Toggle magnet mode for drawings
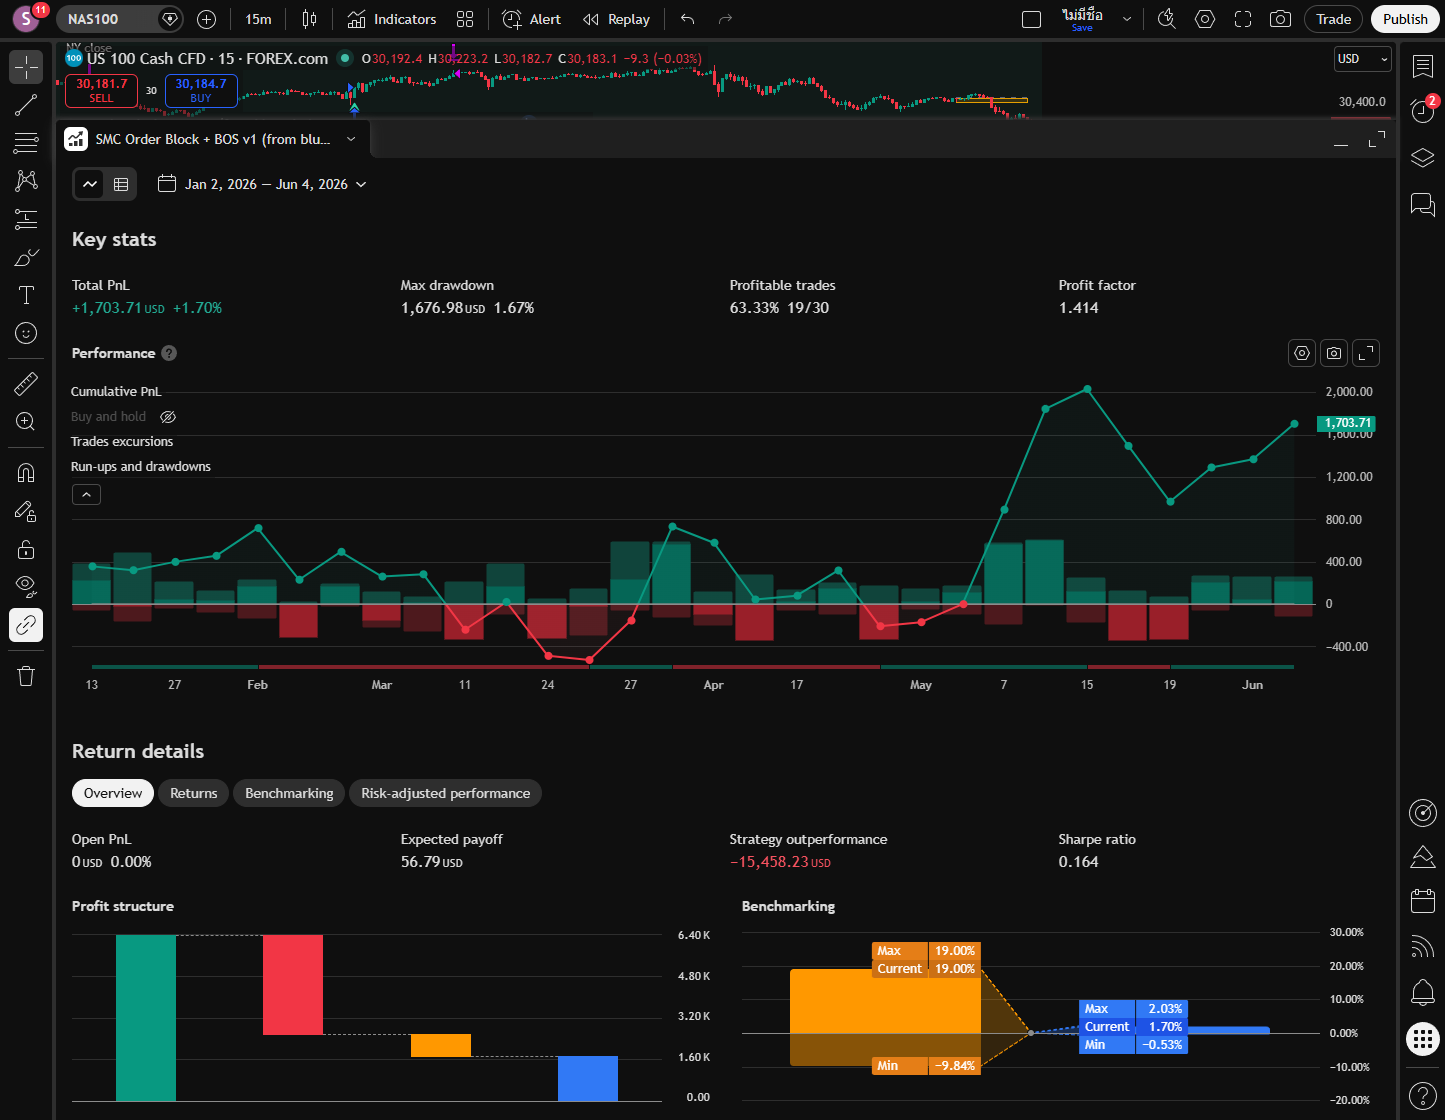Screen dimensions: 1445x1120 pyautogui.click(x=26, y=473)
